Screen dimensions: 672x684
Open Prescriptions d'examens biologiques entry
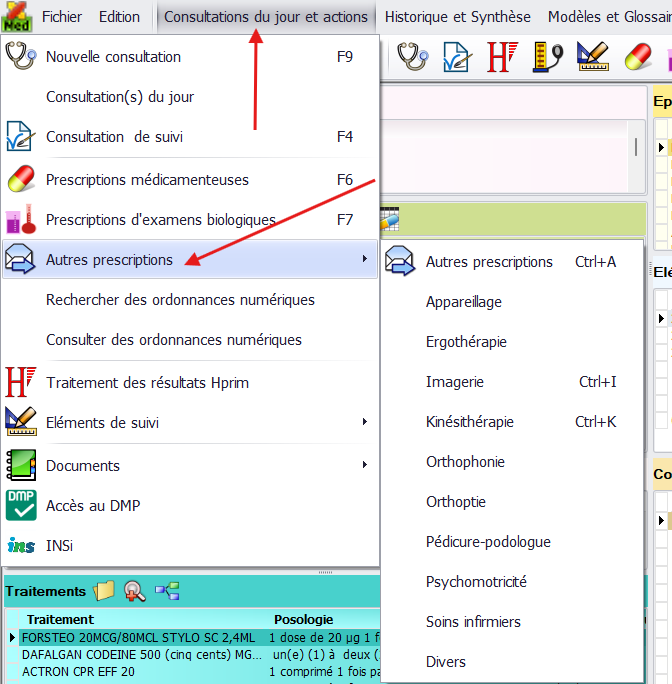tap(190, 219)
